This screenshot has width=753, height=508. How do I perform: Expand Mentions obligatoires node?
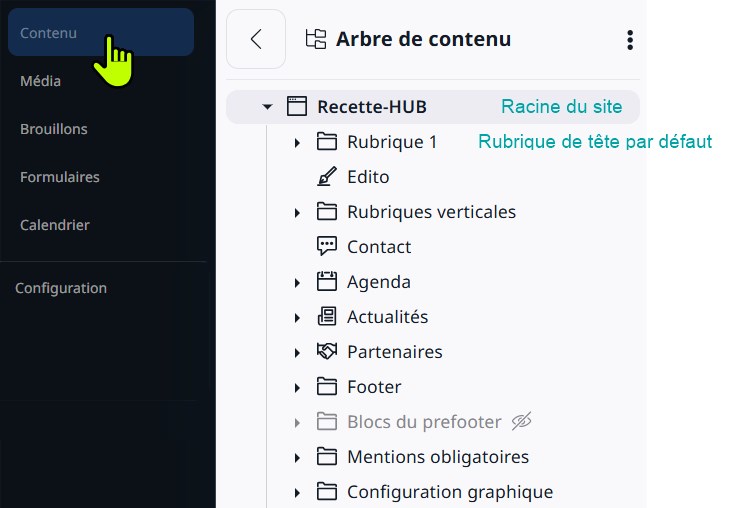pos(297,458)
